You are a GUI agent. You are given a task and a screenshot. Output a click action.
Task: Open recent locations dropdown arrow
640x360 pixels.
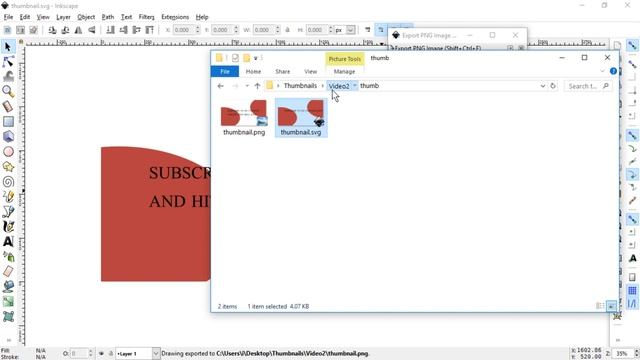tap(247, 86)
